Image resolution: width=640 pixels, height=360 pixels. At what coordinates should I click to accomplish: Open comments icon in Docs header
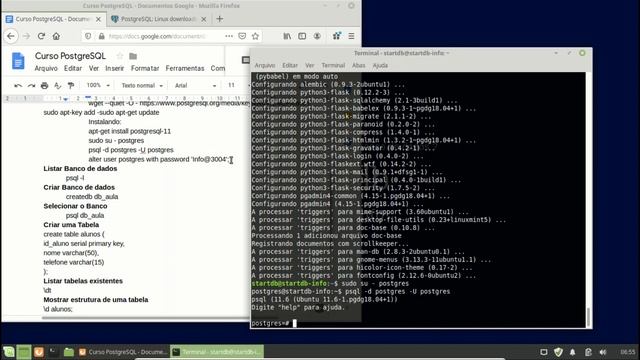(246, 60)
